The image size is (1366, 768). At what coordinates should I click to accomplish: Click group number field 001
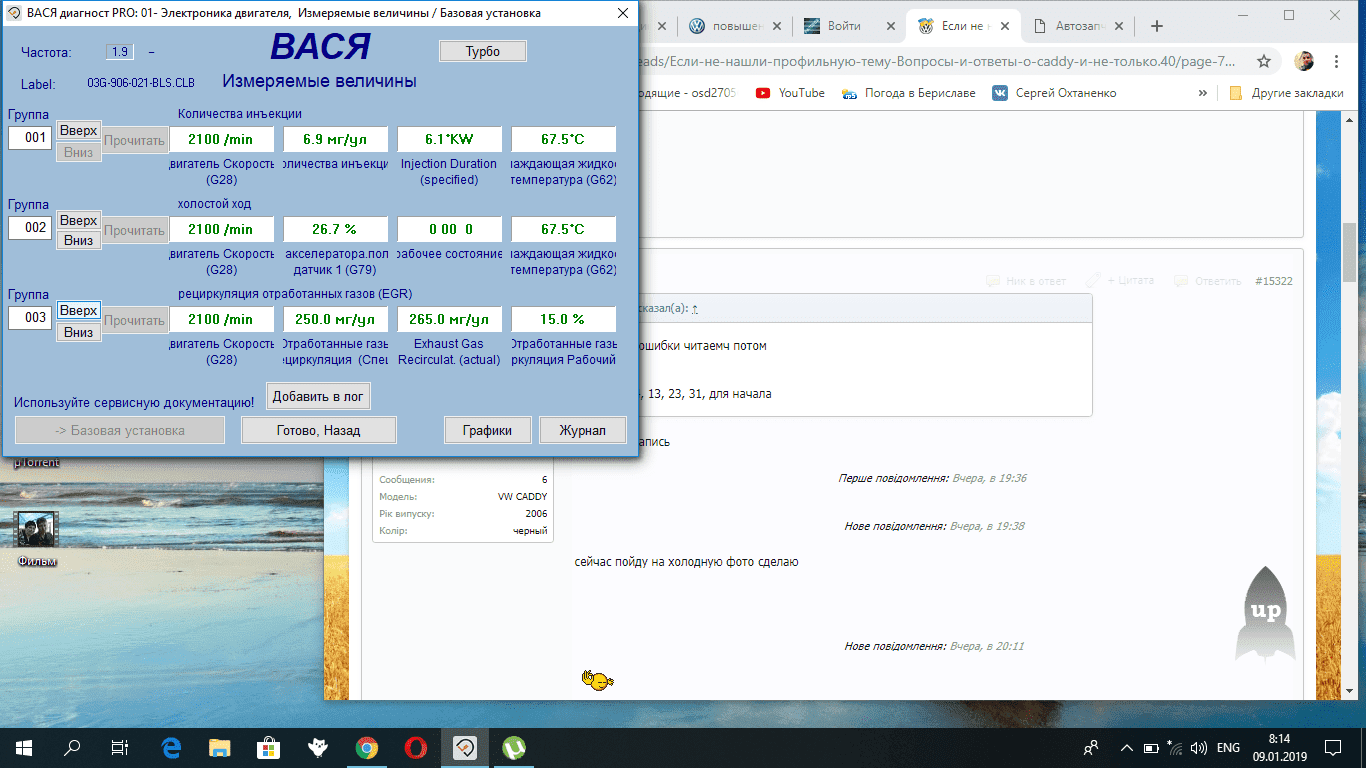click(30, 138)
